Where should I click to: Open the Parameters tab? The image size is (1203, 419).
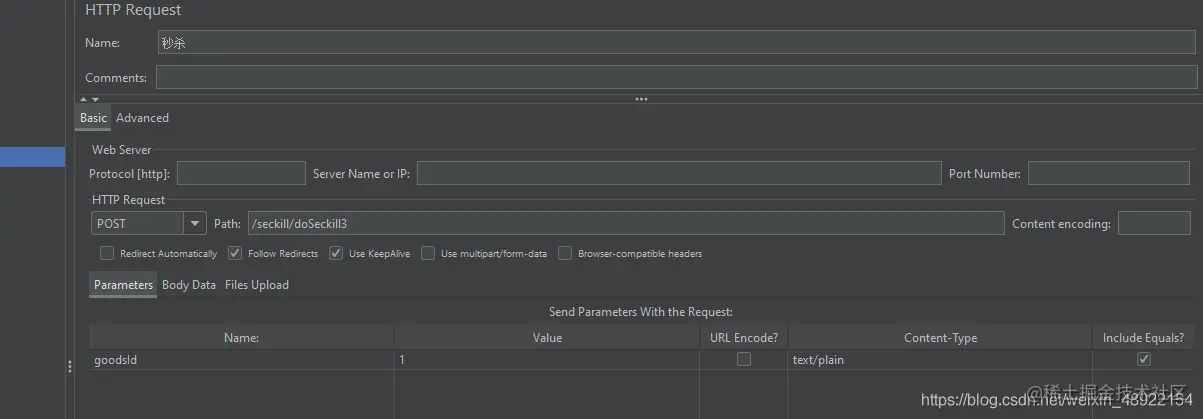click(x=123, y=285)
